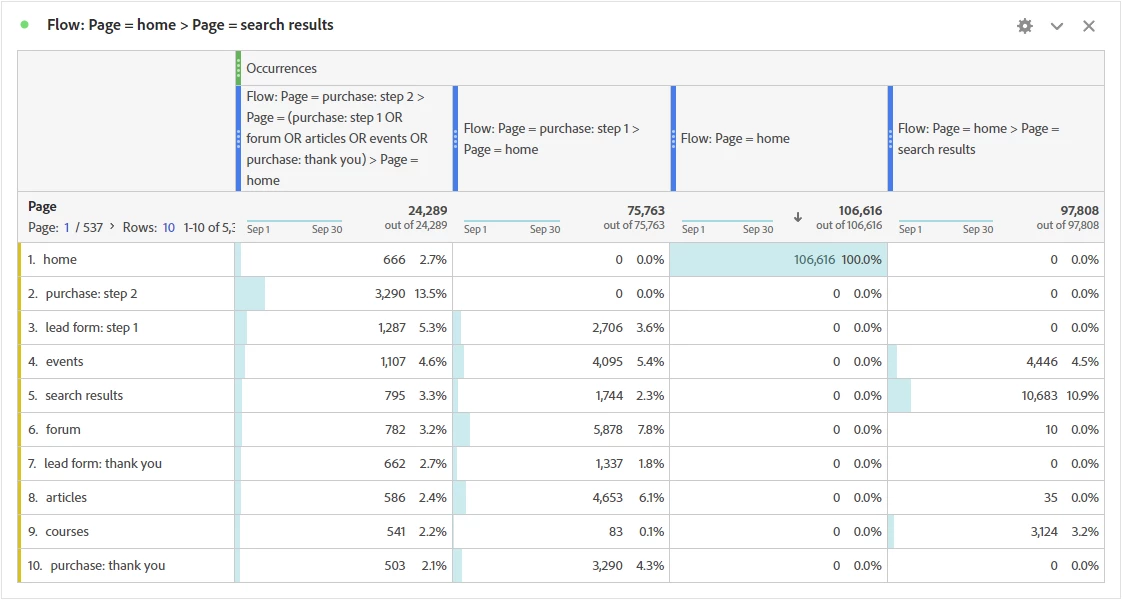Screen dimensions: 1122x600
Task: Select row 10 purchase: thank you
Action: [x=127, y=565]
